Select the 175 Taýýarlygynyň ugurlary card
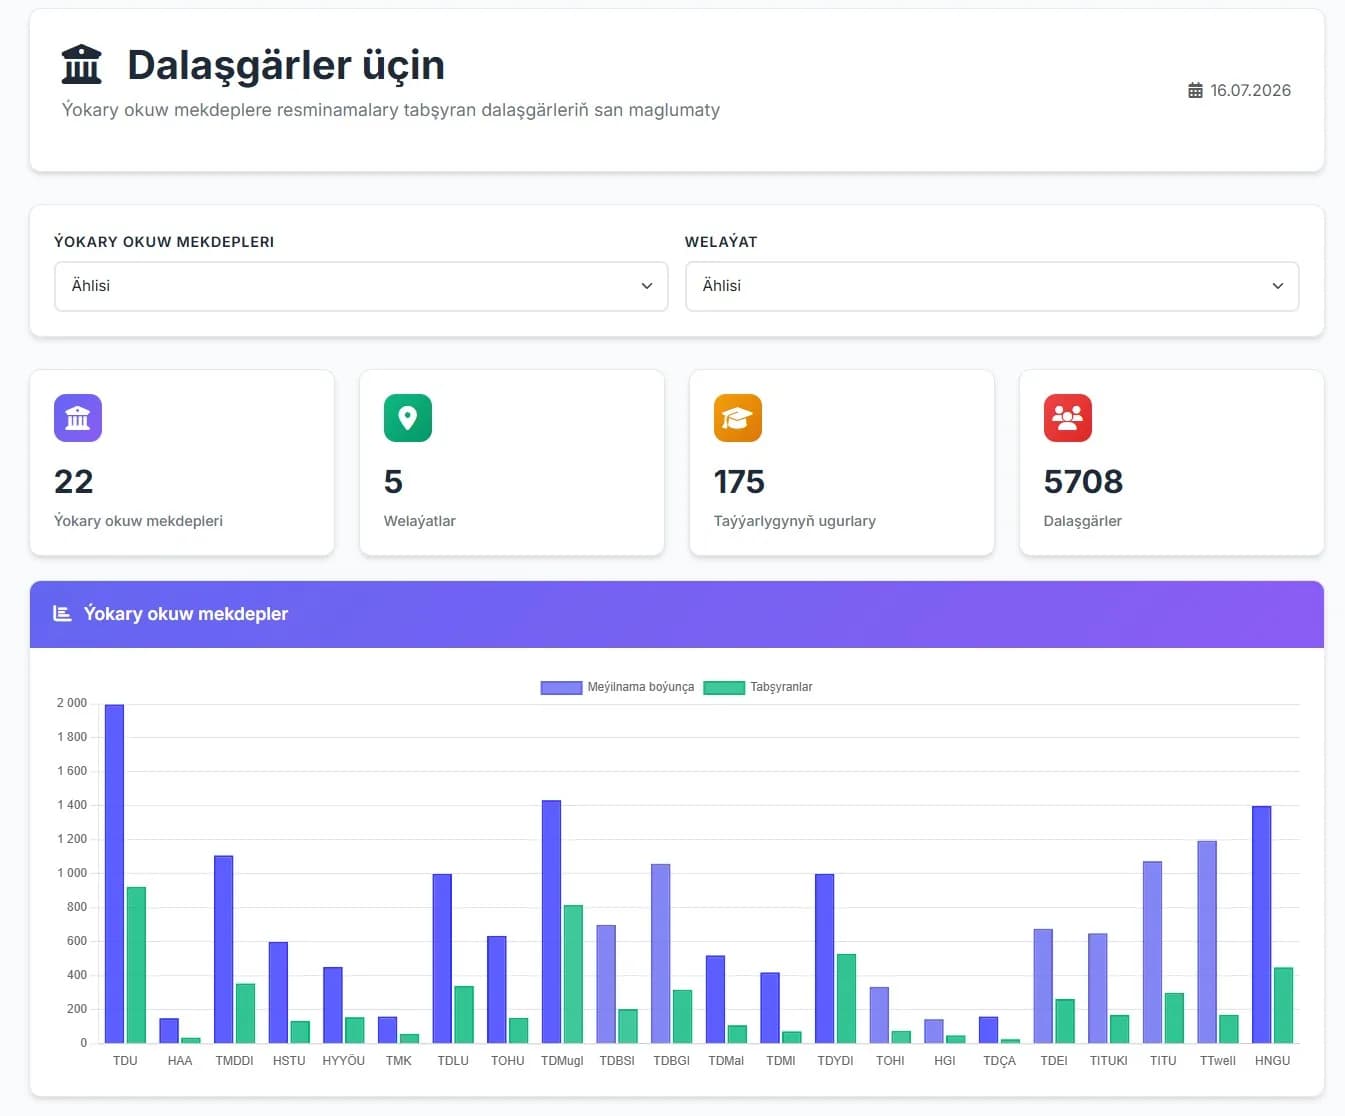Image resolution: width=1345 pixels, height=1116 pixels. pyautogui.click(x=842, y=462)
